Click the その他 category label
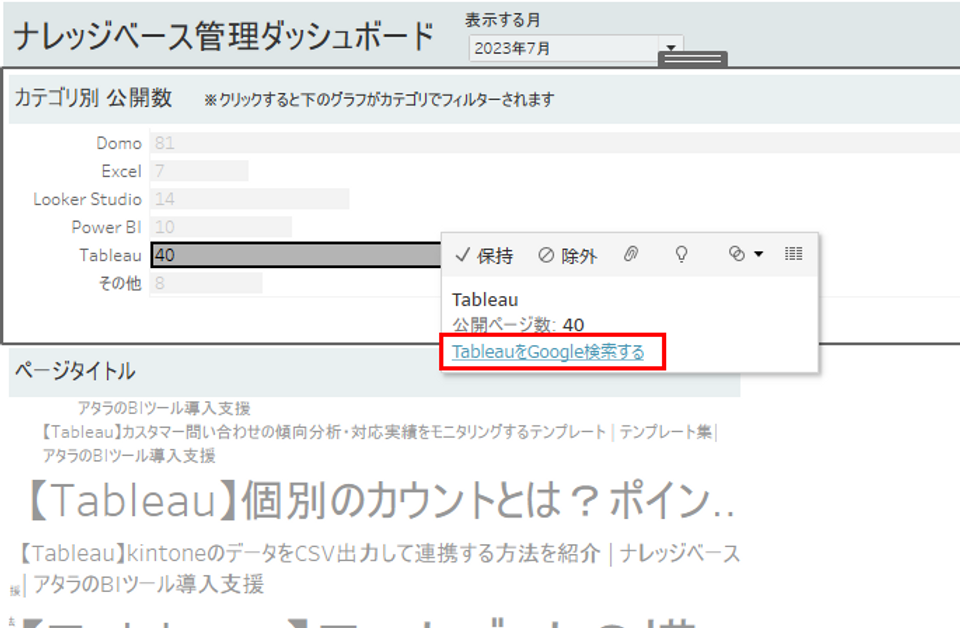The image size is (960, 628). click(120, 283)
